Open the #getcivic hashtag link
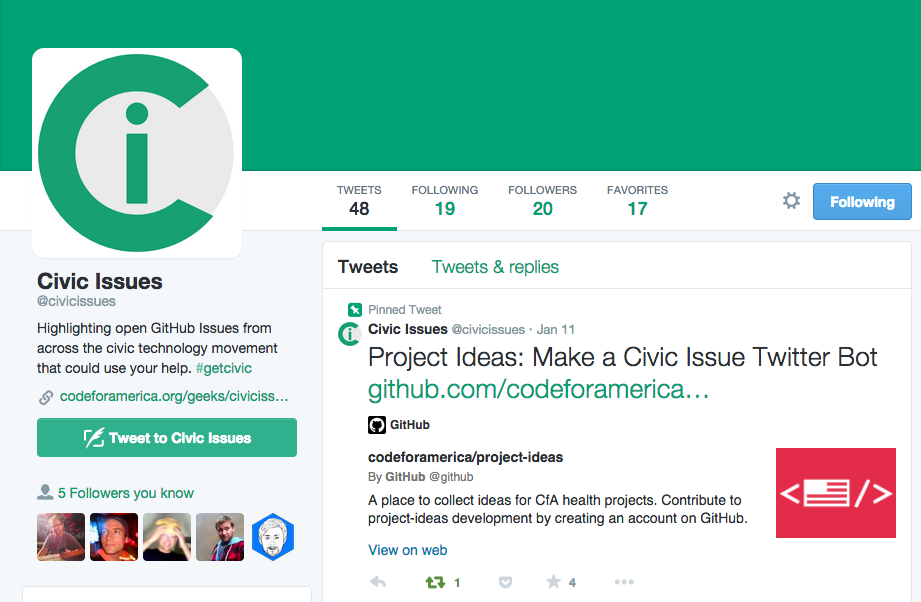This screenshot has height=602, width=921. click(x=224, y=368)
